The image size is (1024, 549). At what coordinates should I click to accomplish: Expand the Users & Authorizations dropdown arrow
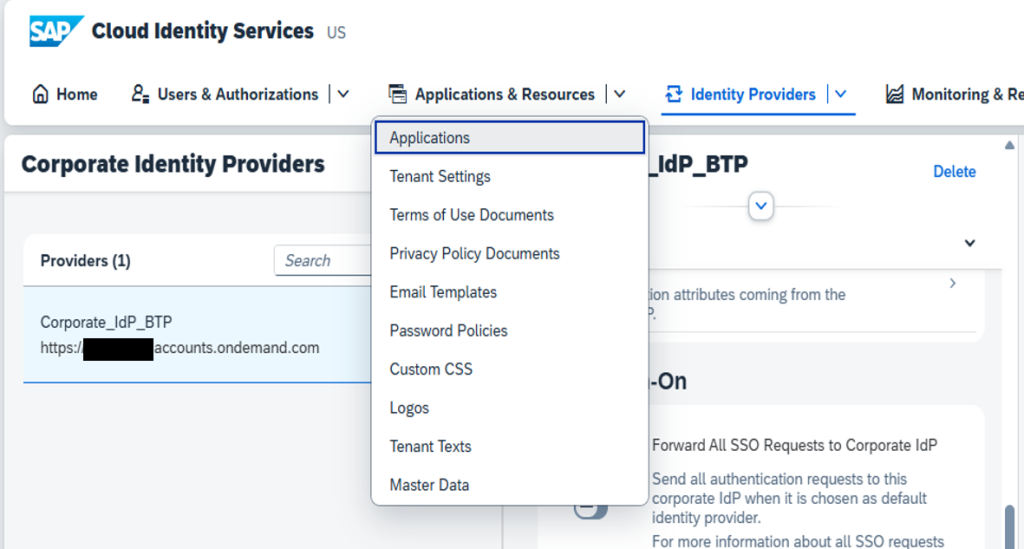coord(343,94)
